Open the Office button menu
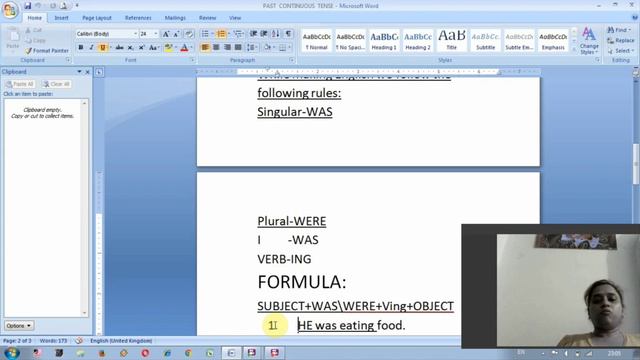 point(9,10)
